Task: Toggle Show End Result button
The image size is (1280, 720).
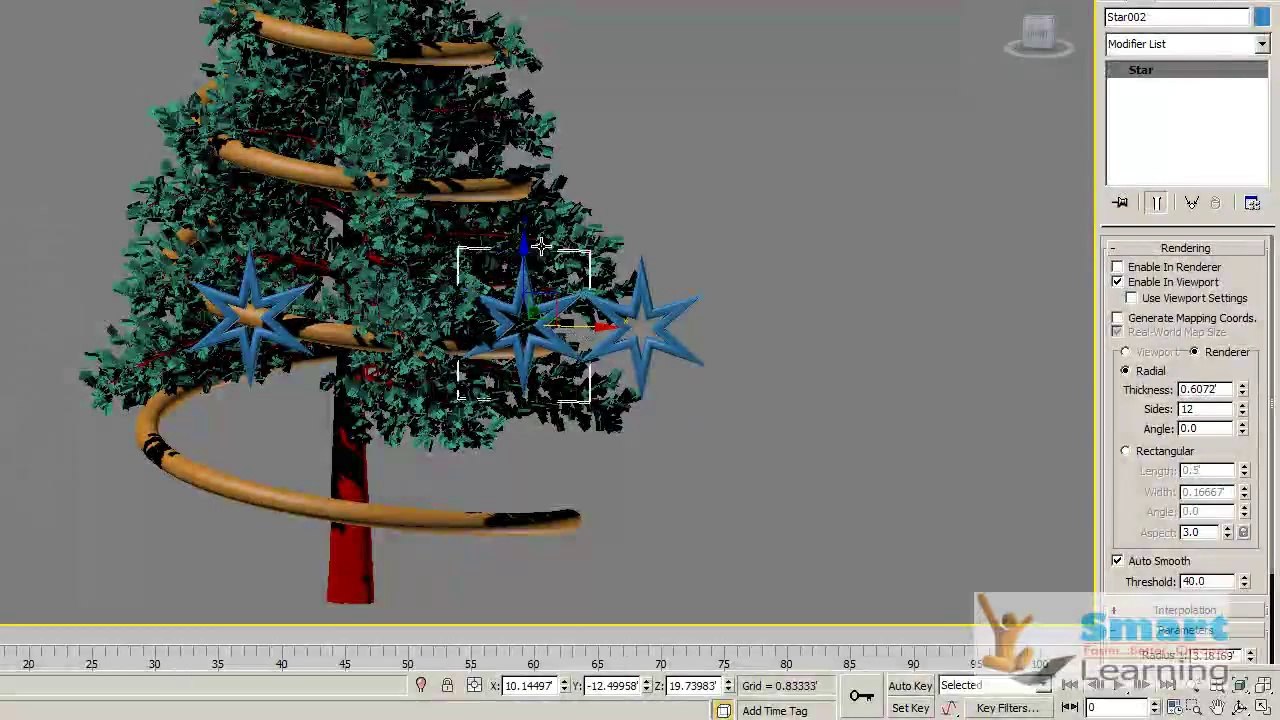Action: pyautogui.click(x=1157, y=203)
